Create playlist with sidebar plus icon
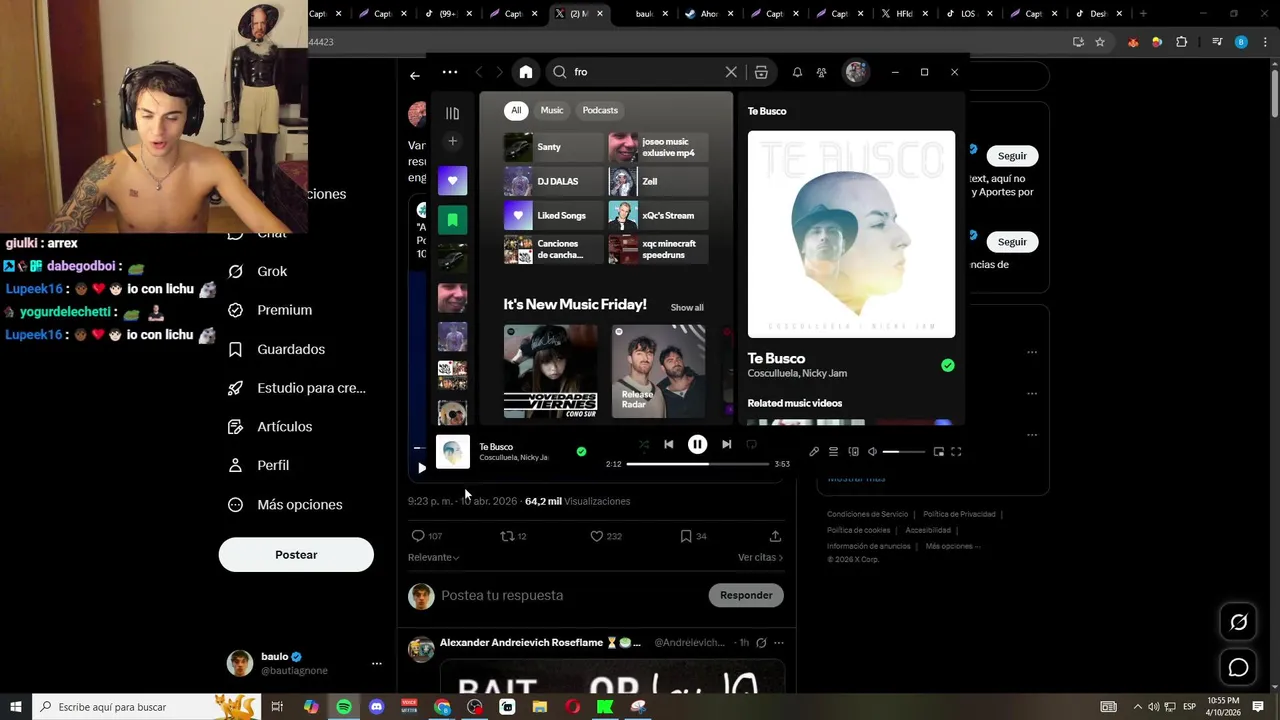The image size is (1280, 720). pos(452,141)
